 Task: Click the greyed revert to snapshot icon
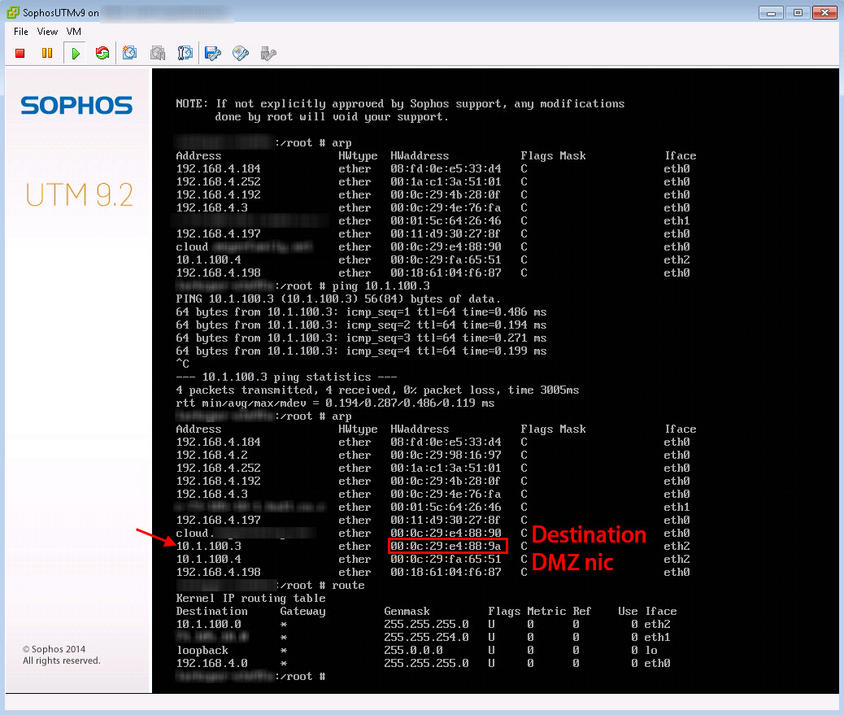point(158,53)
